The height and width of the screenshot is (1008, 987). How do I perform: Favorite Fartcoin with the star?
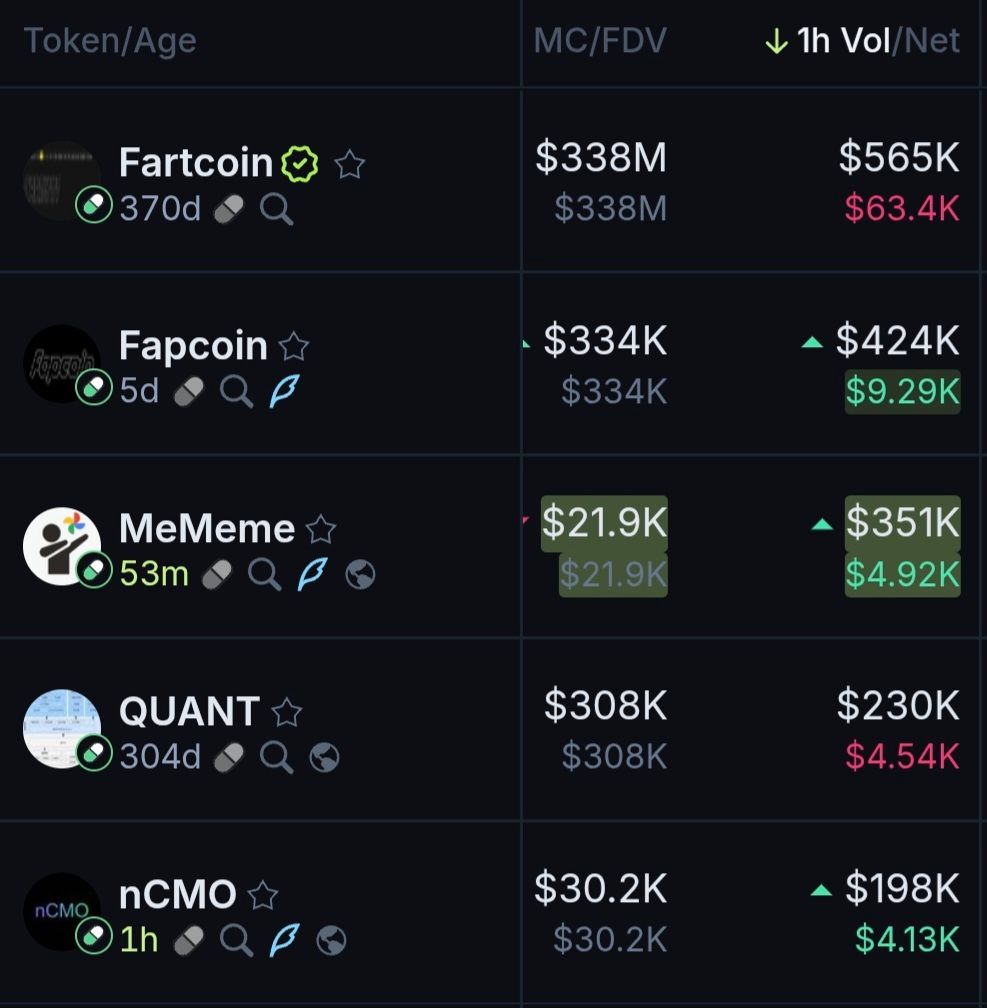349,163
